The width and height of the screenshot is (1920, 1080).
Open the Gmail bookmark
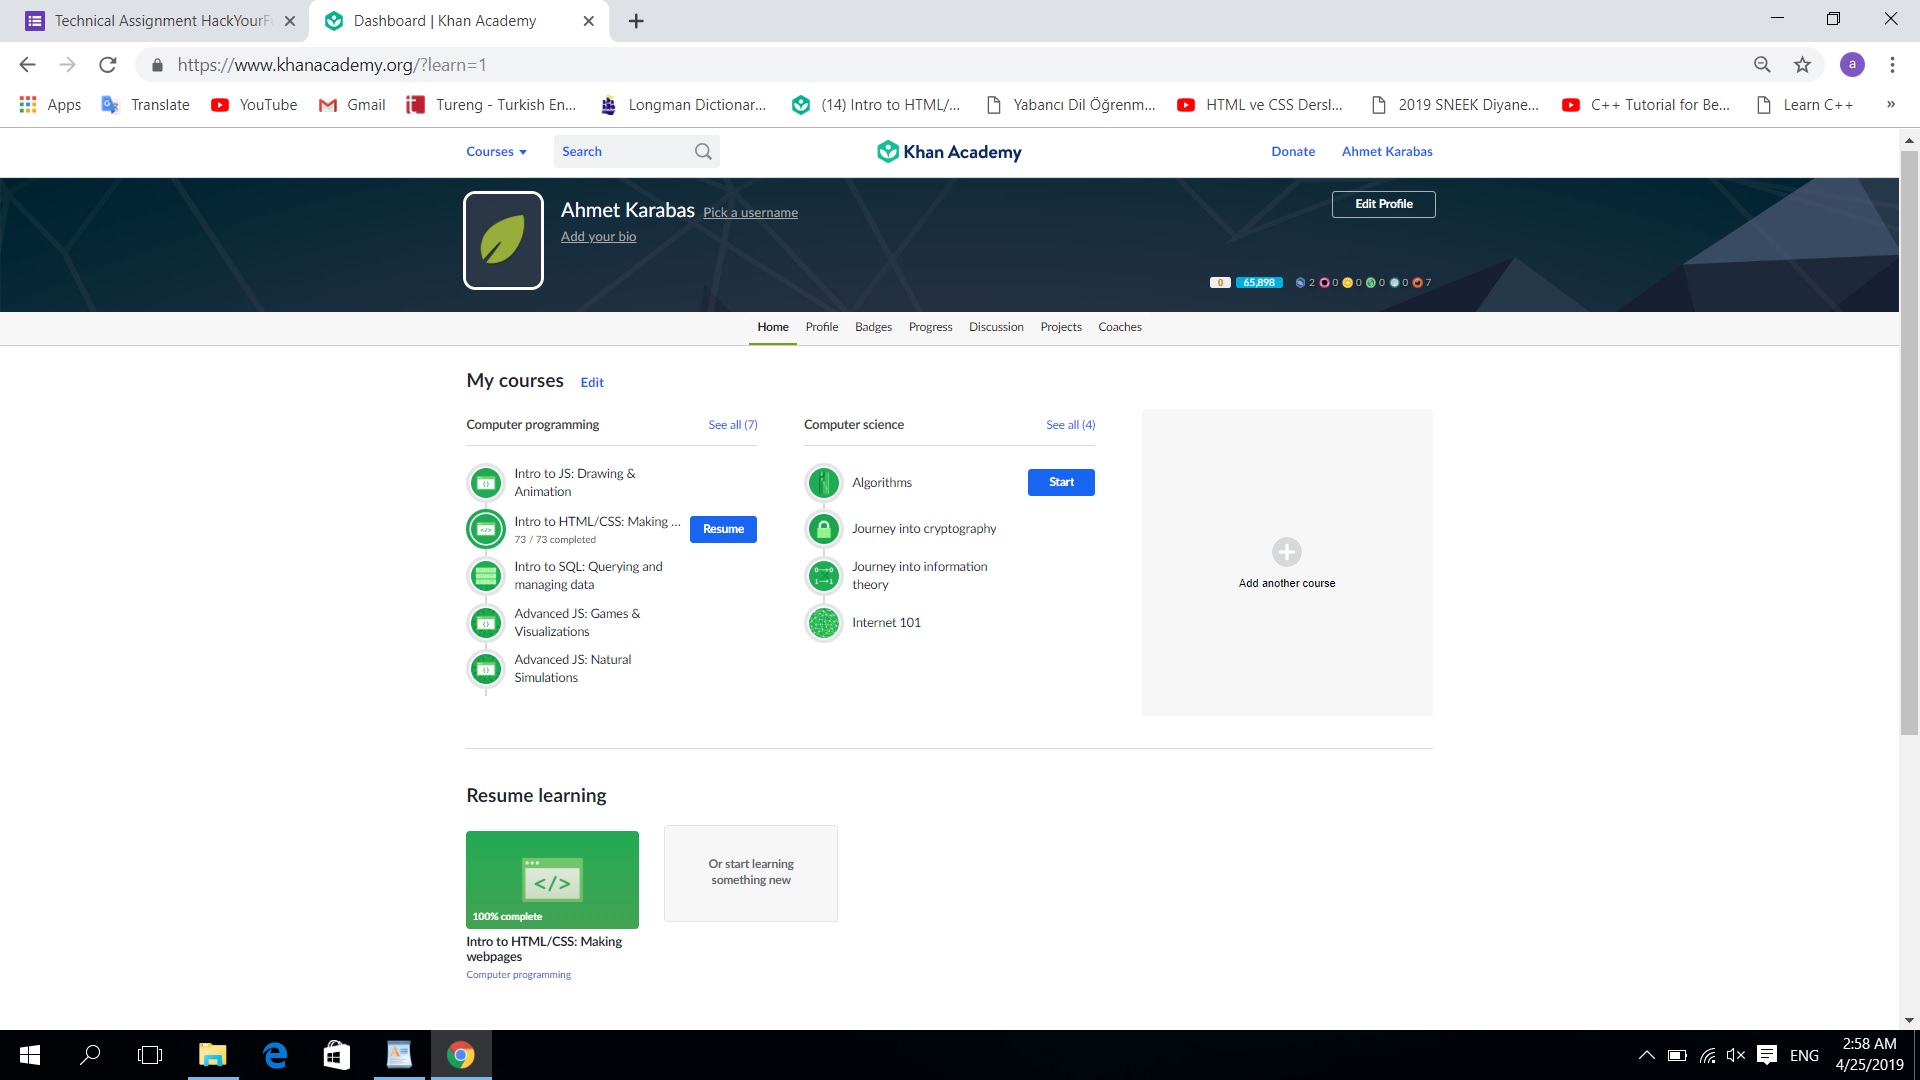coord(352,105)
